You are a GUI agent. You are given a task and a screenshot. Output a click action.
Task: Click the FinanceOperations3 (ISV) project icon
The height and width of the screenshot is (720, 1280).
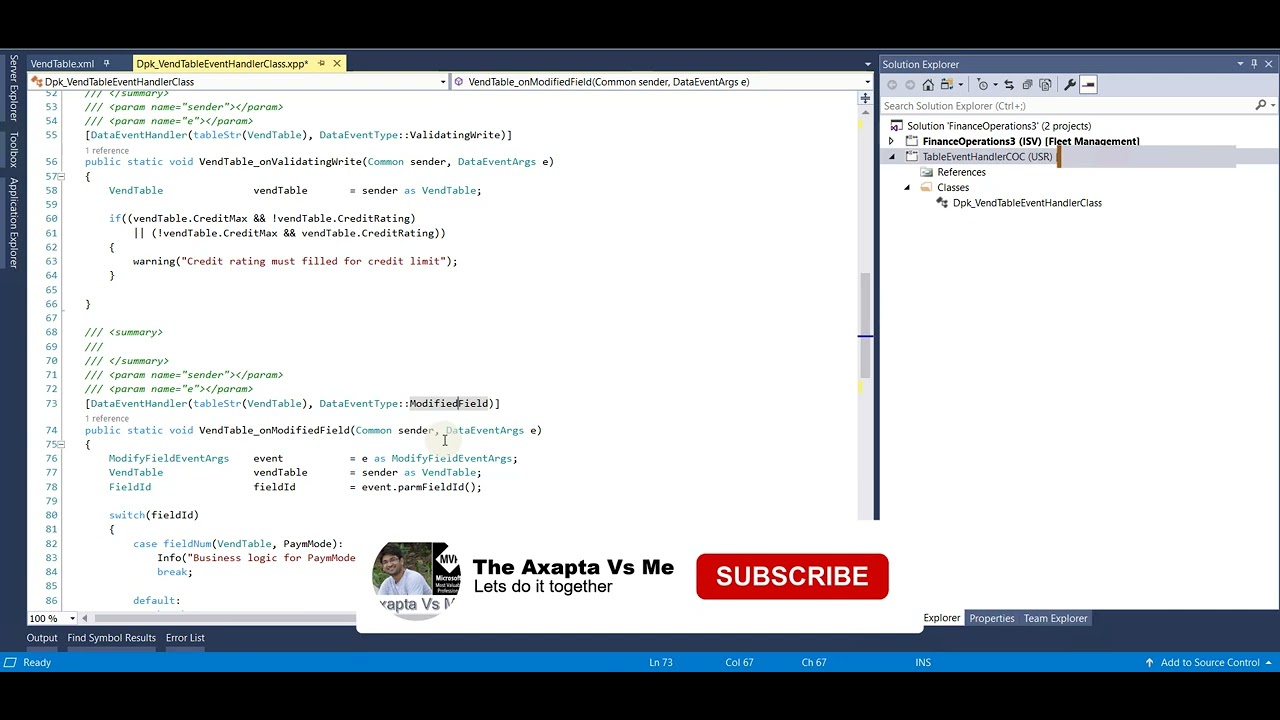point(911,141)
